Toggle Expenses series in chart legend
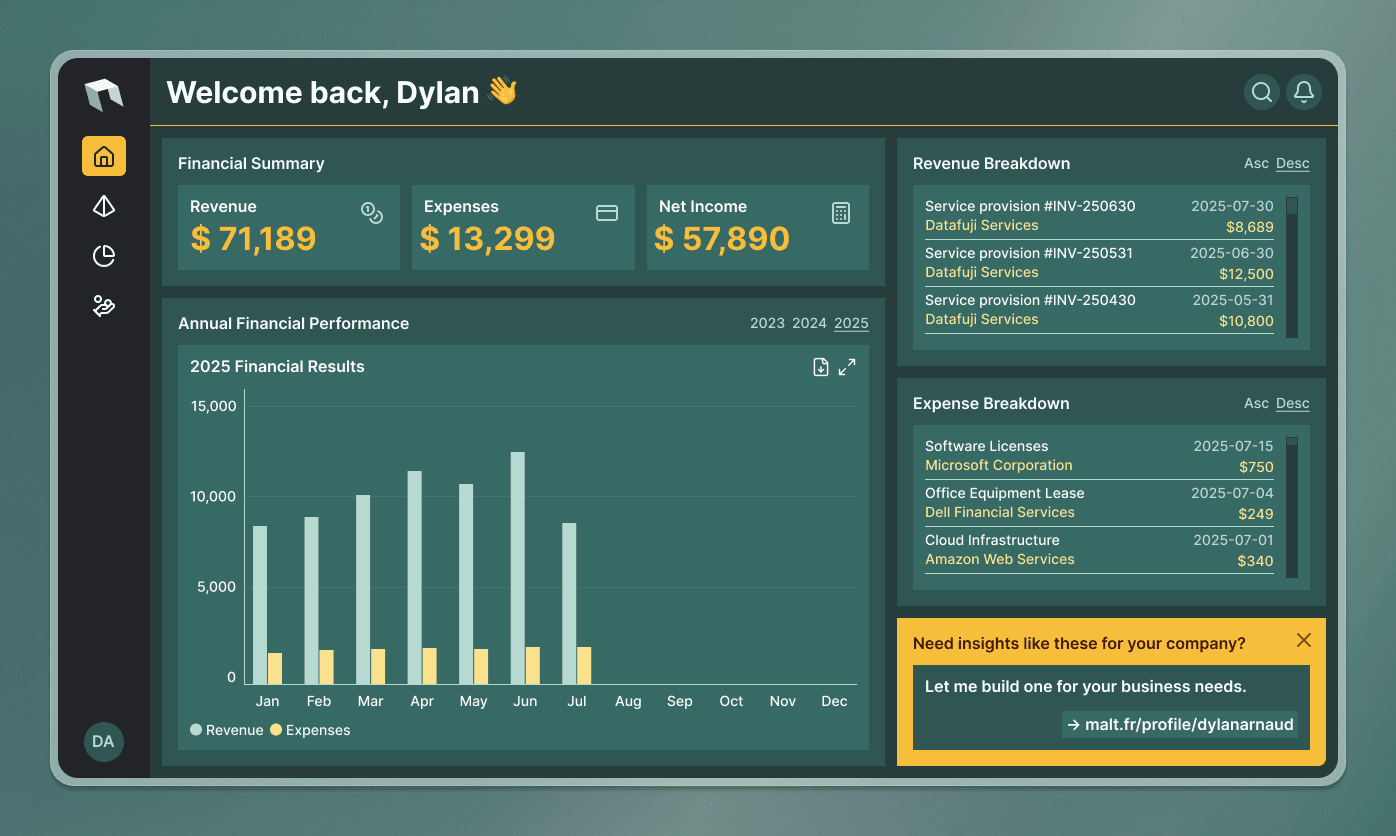Image resolution: width=1396 pixels, height=836 pixels. 310,730
